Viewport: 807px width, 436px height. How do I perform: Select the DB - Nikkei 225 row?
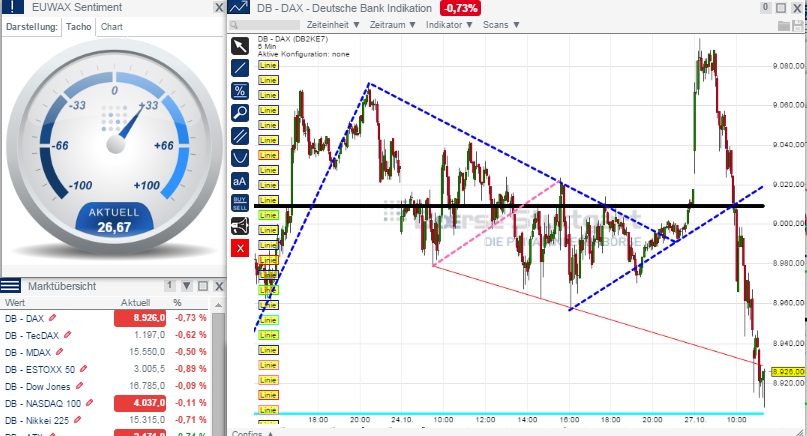tap(106, 420)
